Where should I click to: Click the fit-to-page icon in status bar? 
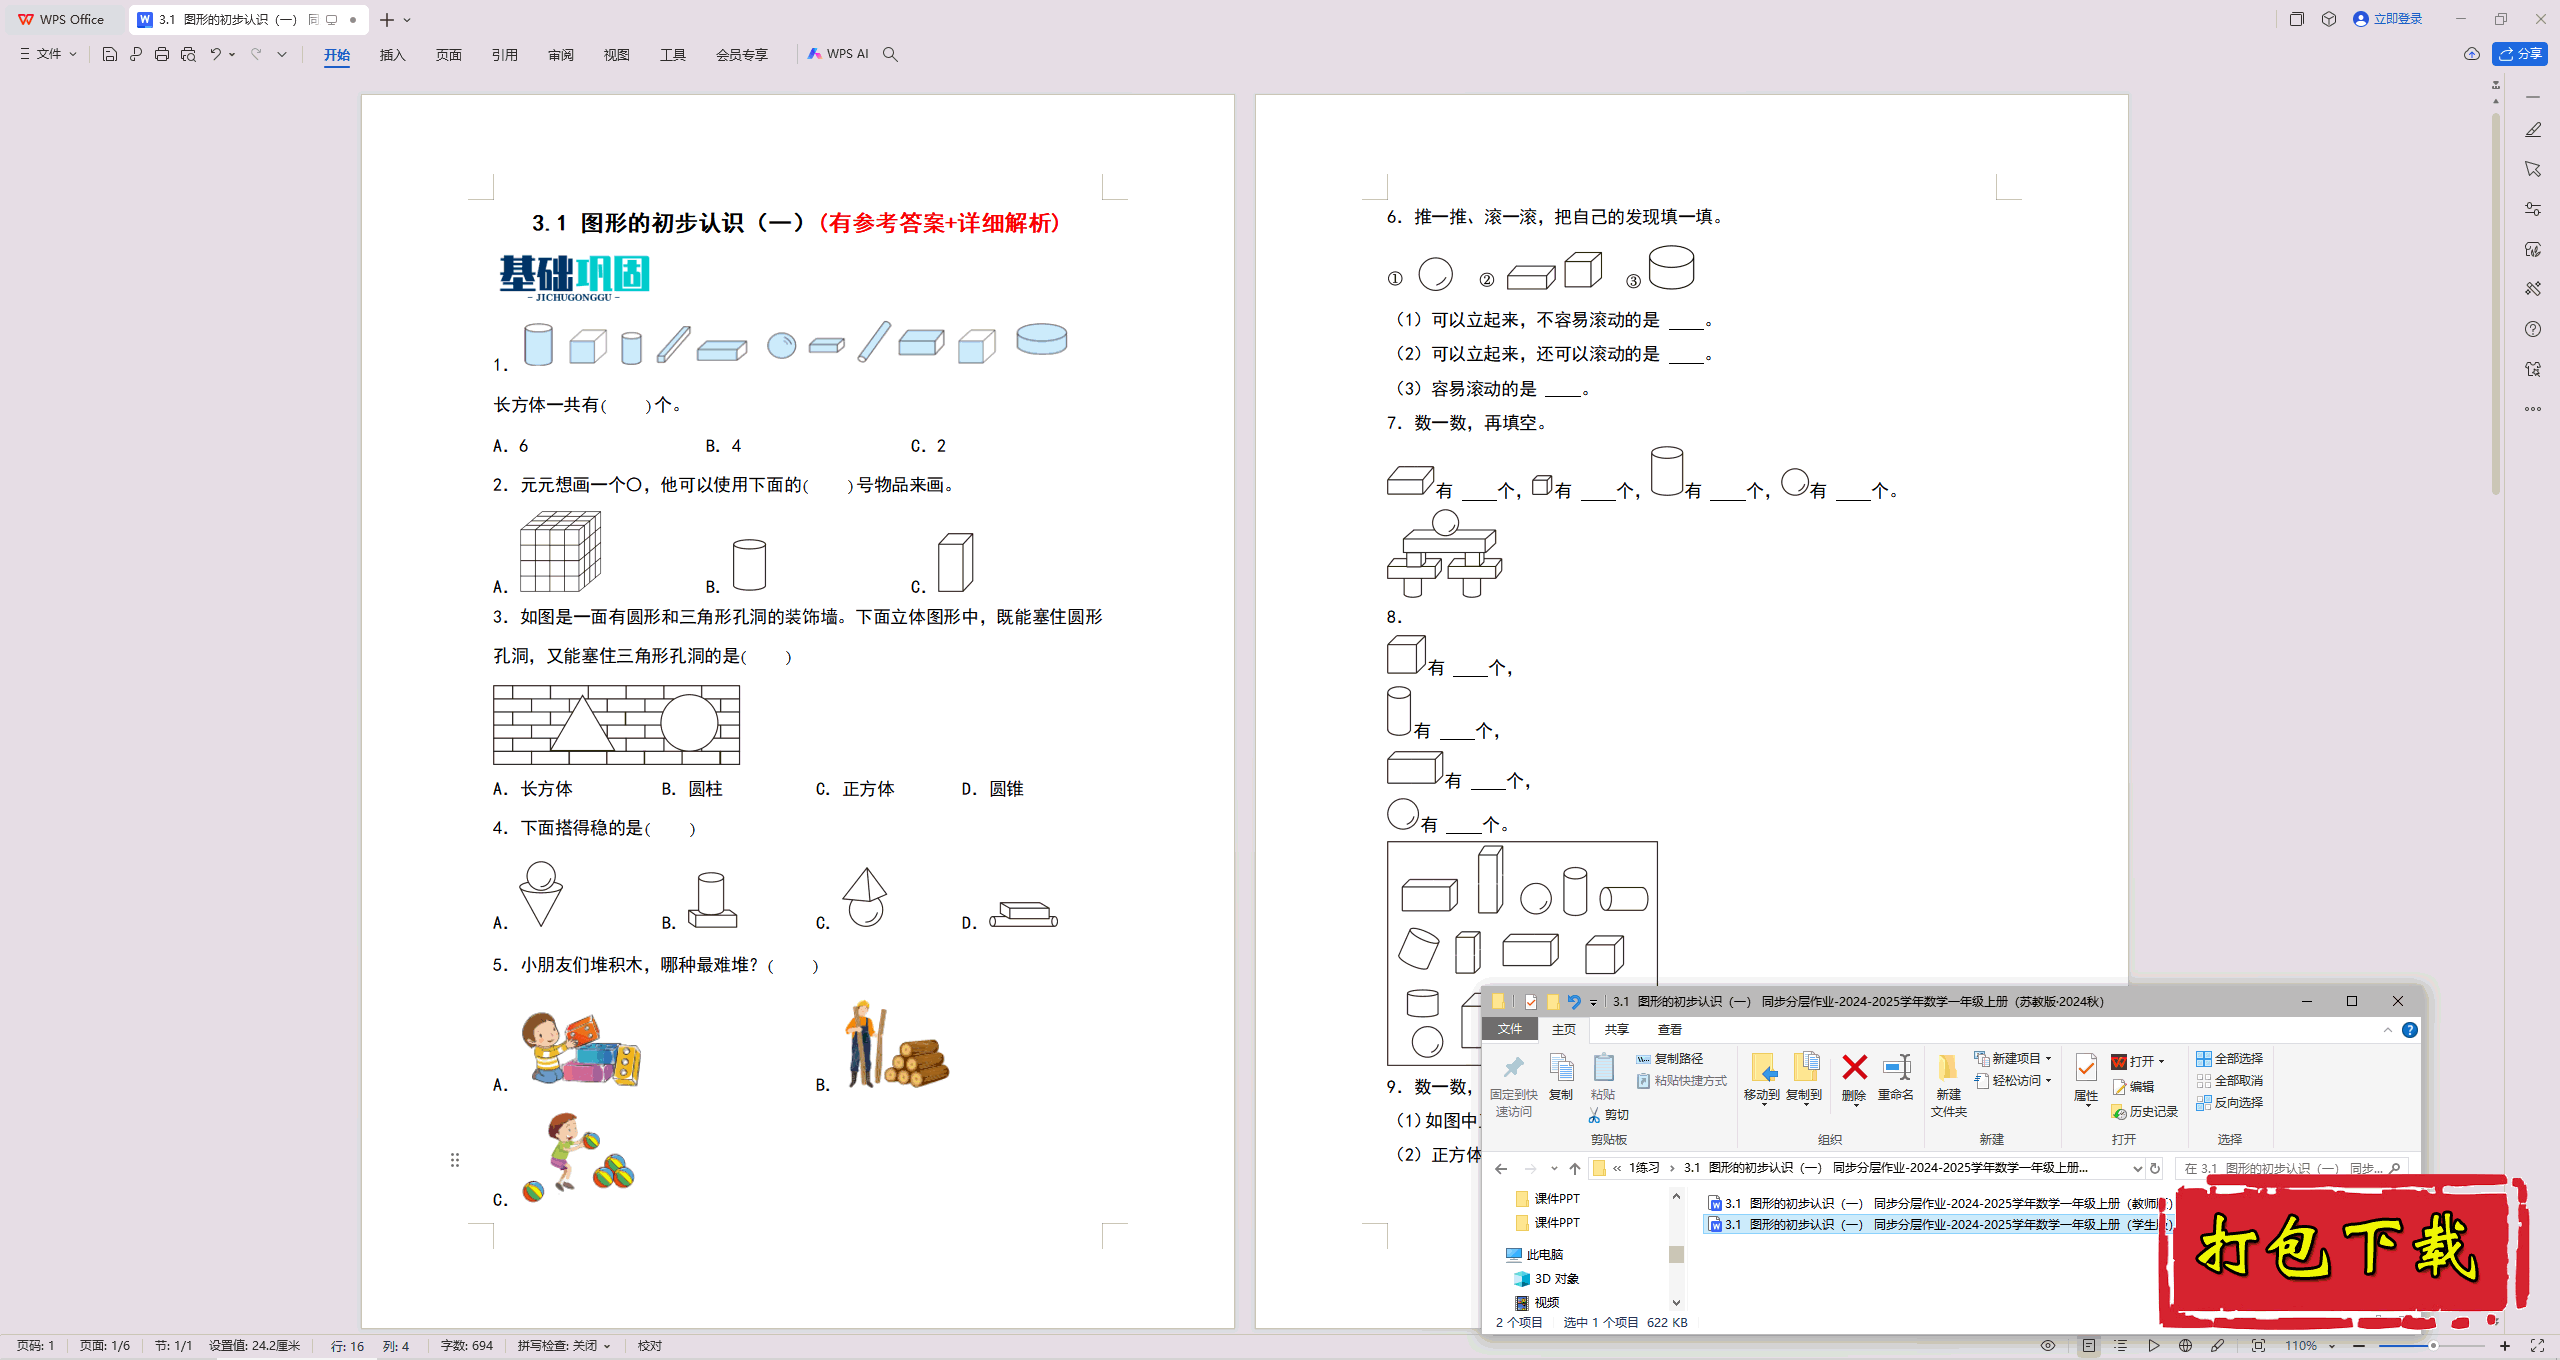pyautogui.click(x=2258, y=1346)
